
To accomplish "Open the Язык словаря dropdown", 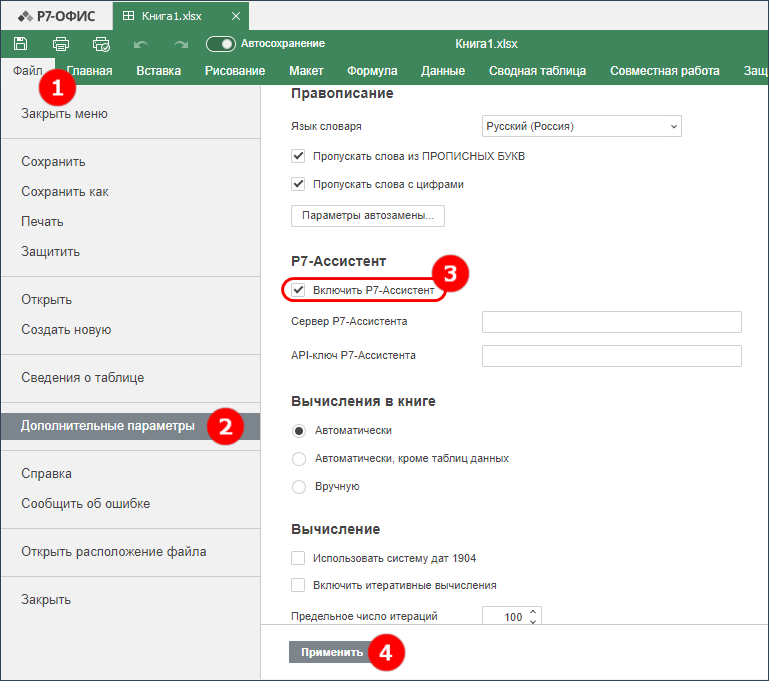I will pos(582,126).
